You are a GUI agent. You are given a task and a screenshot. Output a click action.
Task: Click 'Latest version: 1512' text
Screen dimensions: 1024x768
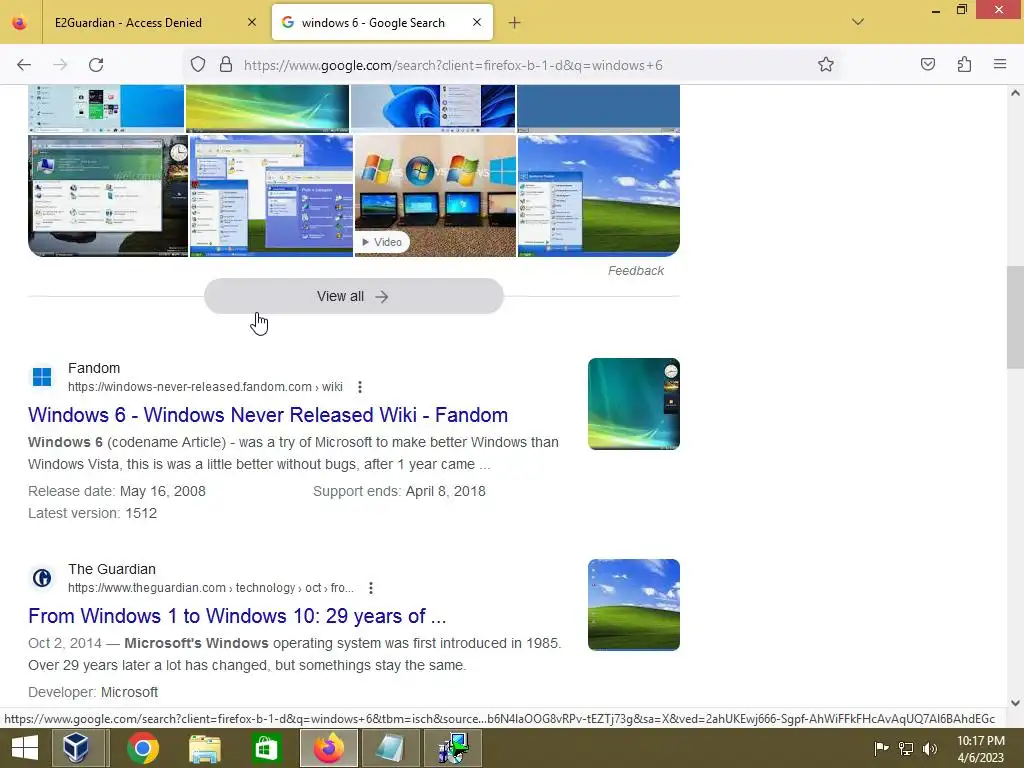[93, 513]
